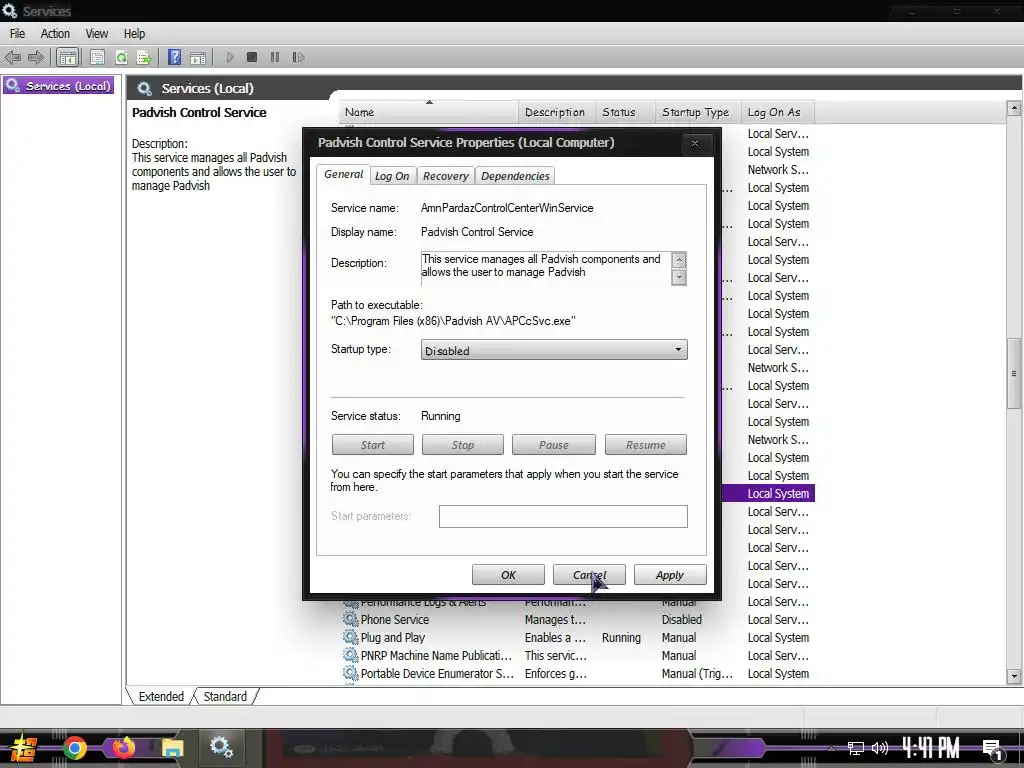
Task: Open the File menu
Action: click(x=18, y=33)
